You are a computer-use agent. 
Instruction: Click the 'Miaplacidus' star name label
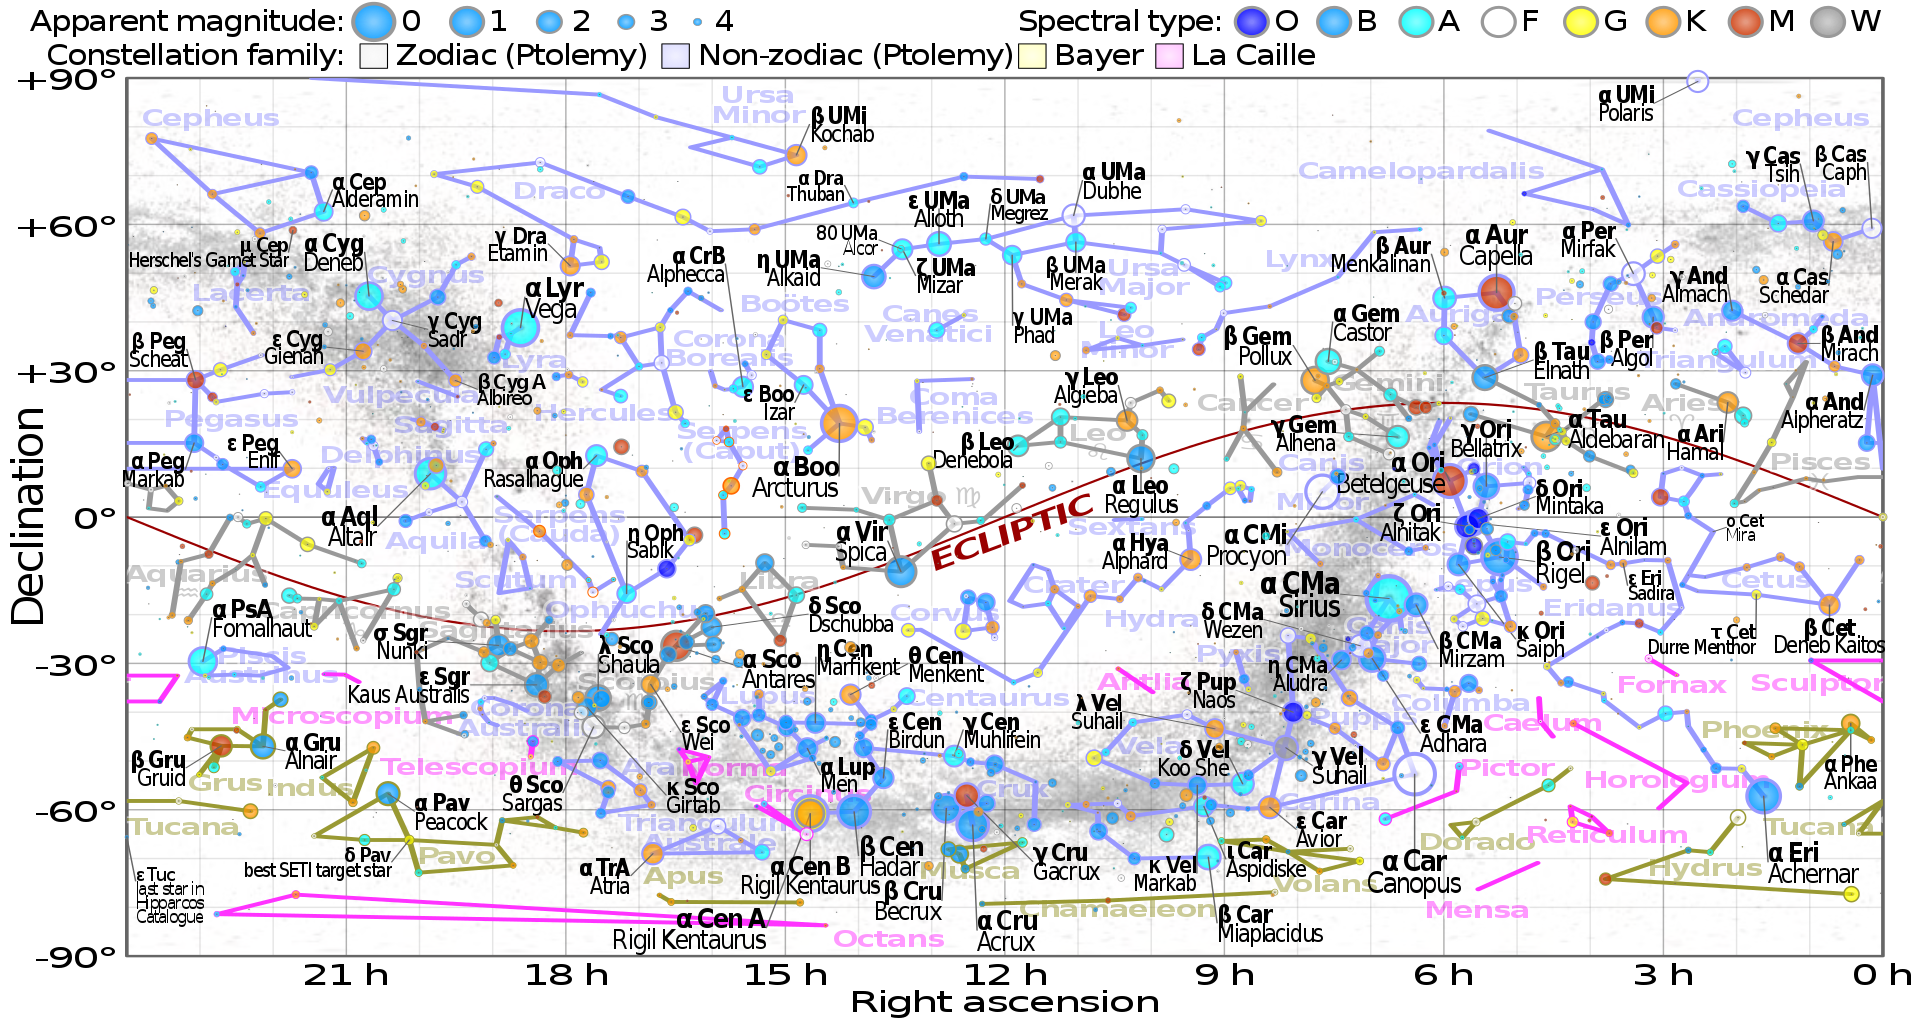pyautogui.click(x=1270, y=933)
